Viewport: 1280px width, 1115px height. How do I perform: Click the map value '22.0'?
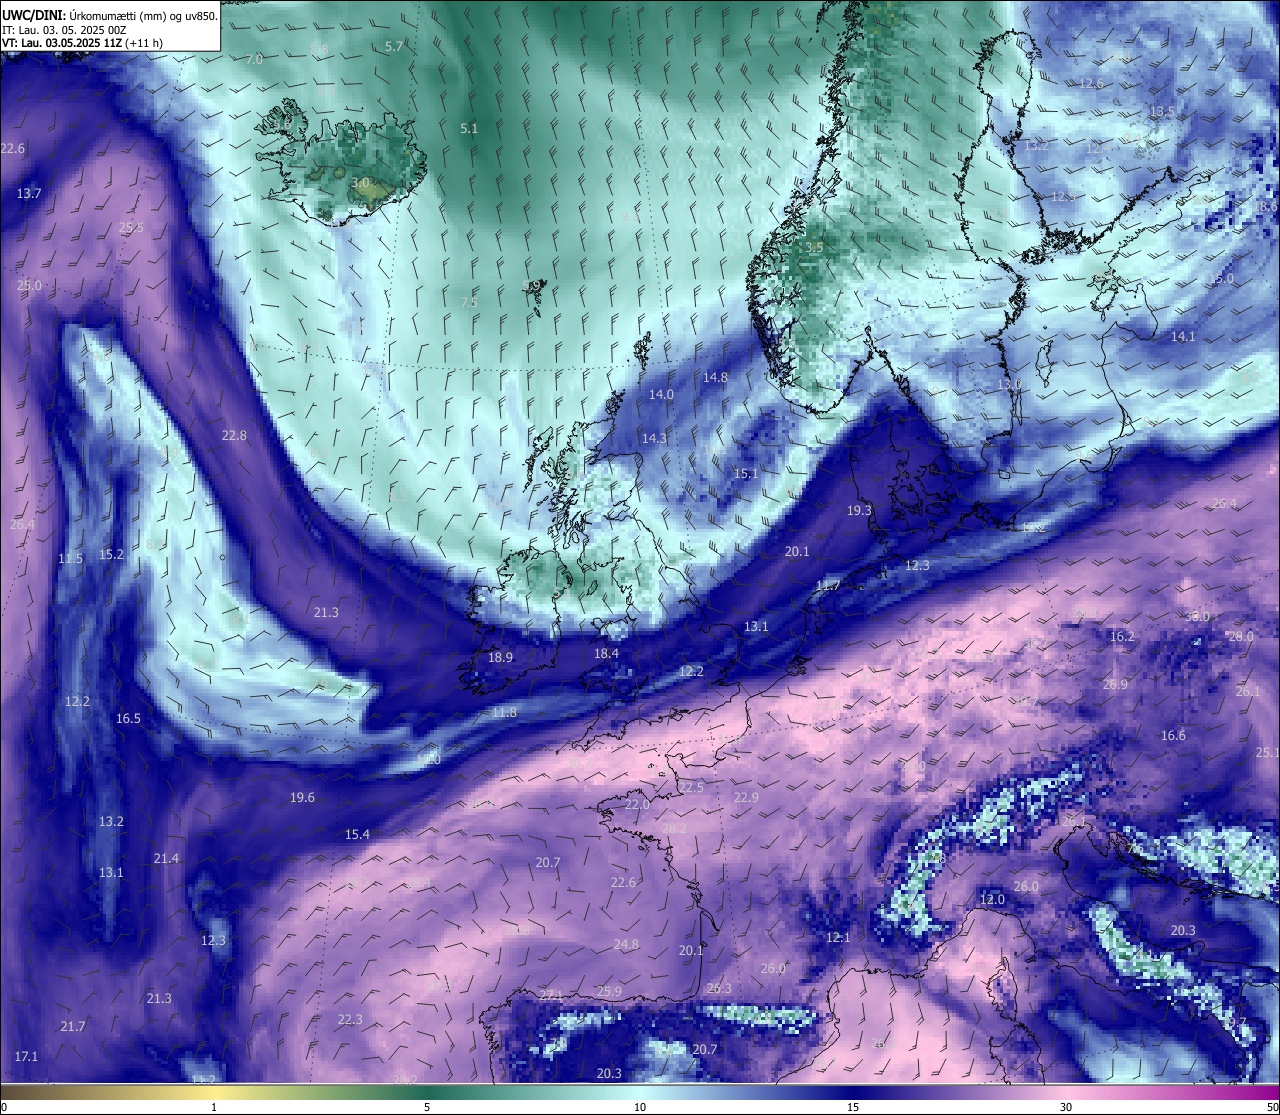(637, 805)
